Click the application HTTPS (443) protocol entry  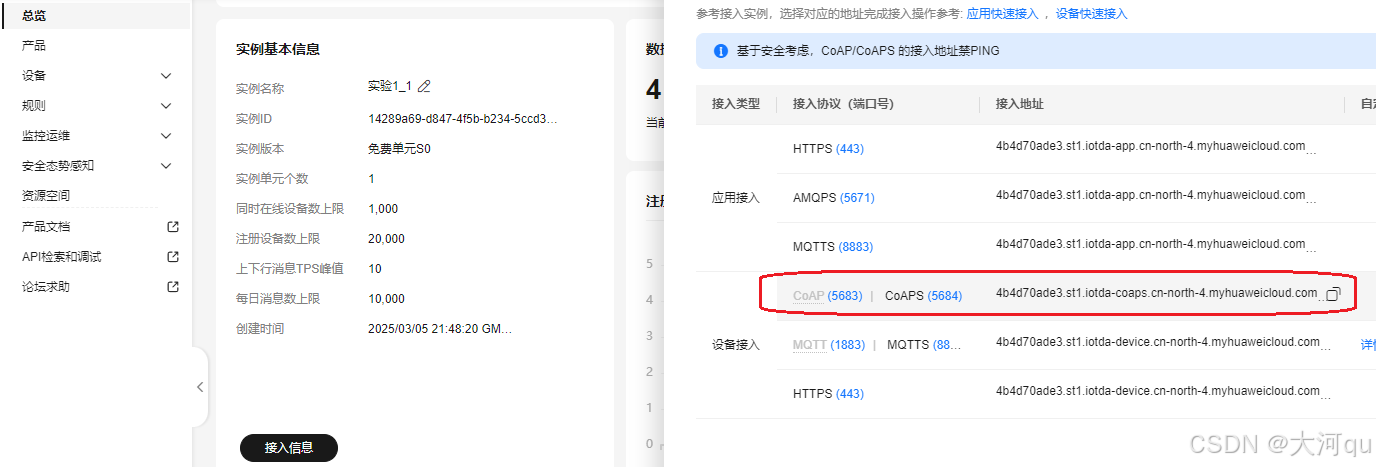click(x=828, y=149)
